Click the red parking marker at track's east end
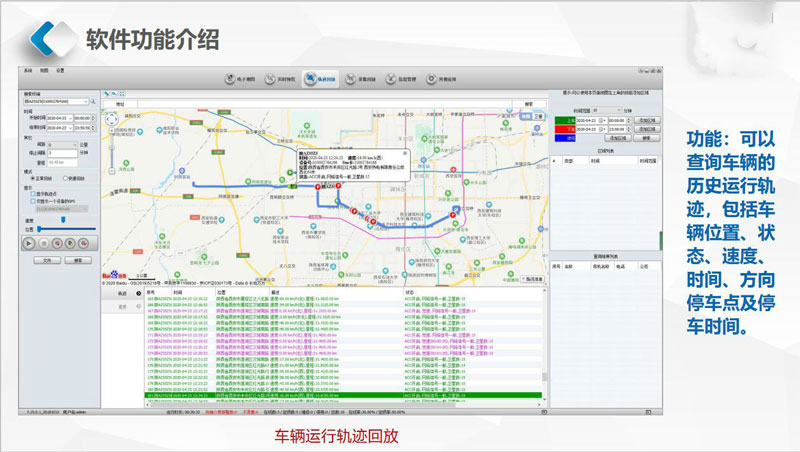The height and width of the screenshot is (452, 800). pos(453,215)
